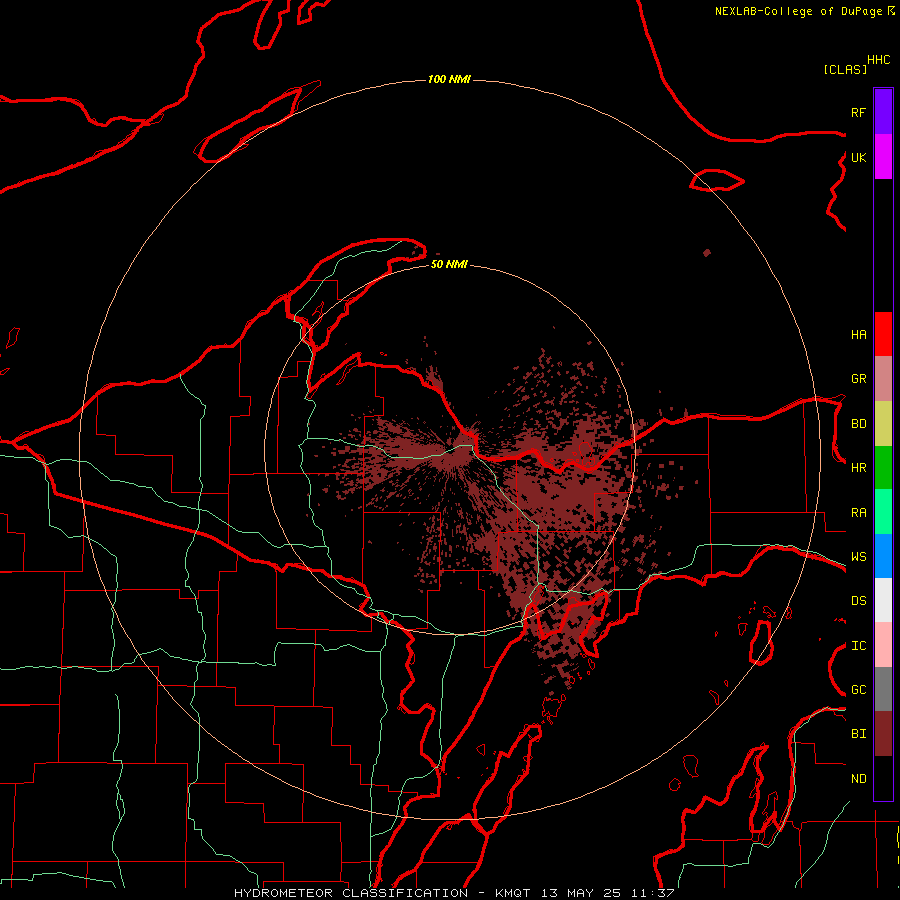Click the ND legend label
Screen dimensions: 900x900
click(x=858, y=779)
